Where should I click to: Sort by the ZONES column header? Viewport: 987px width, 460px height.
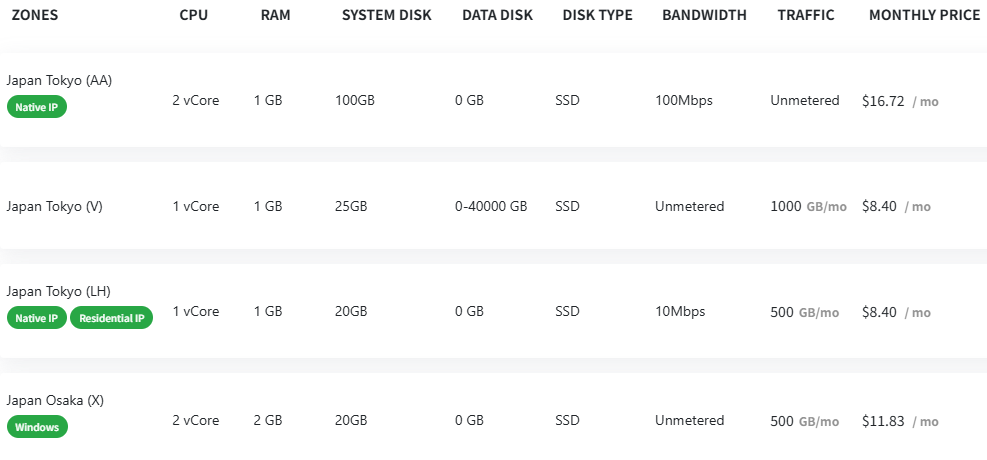point(35,15)
